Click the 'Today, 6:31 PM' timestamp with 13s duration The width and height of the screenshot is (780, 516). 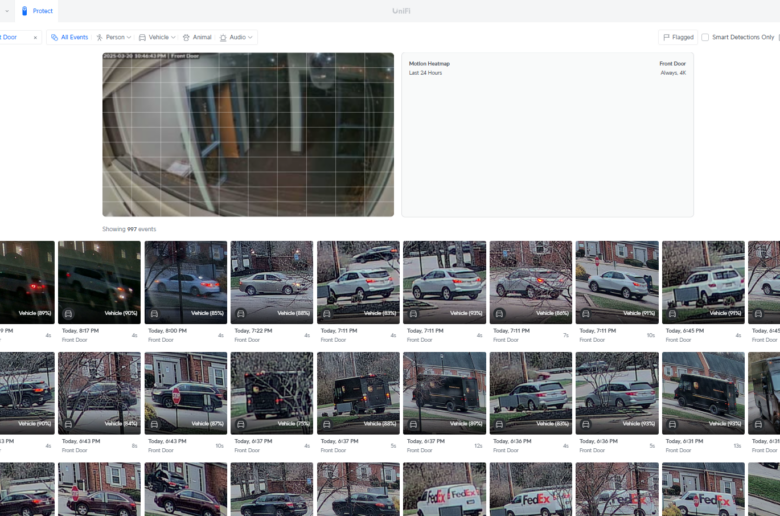click(684, 441)
